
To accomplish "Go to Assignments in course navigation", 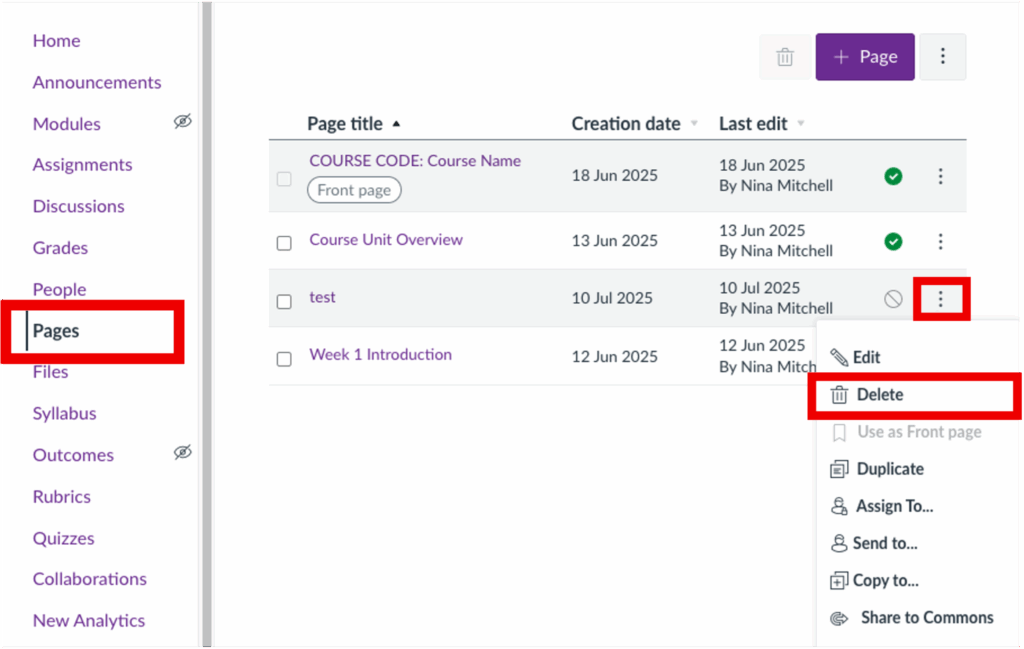I will click(82, 165).
